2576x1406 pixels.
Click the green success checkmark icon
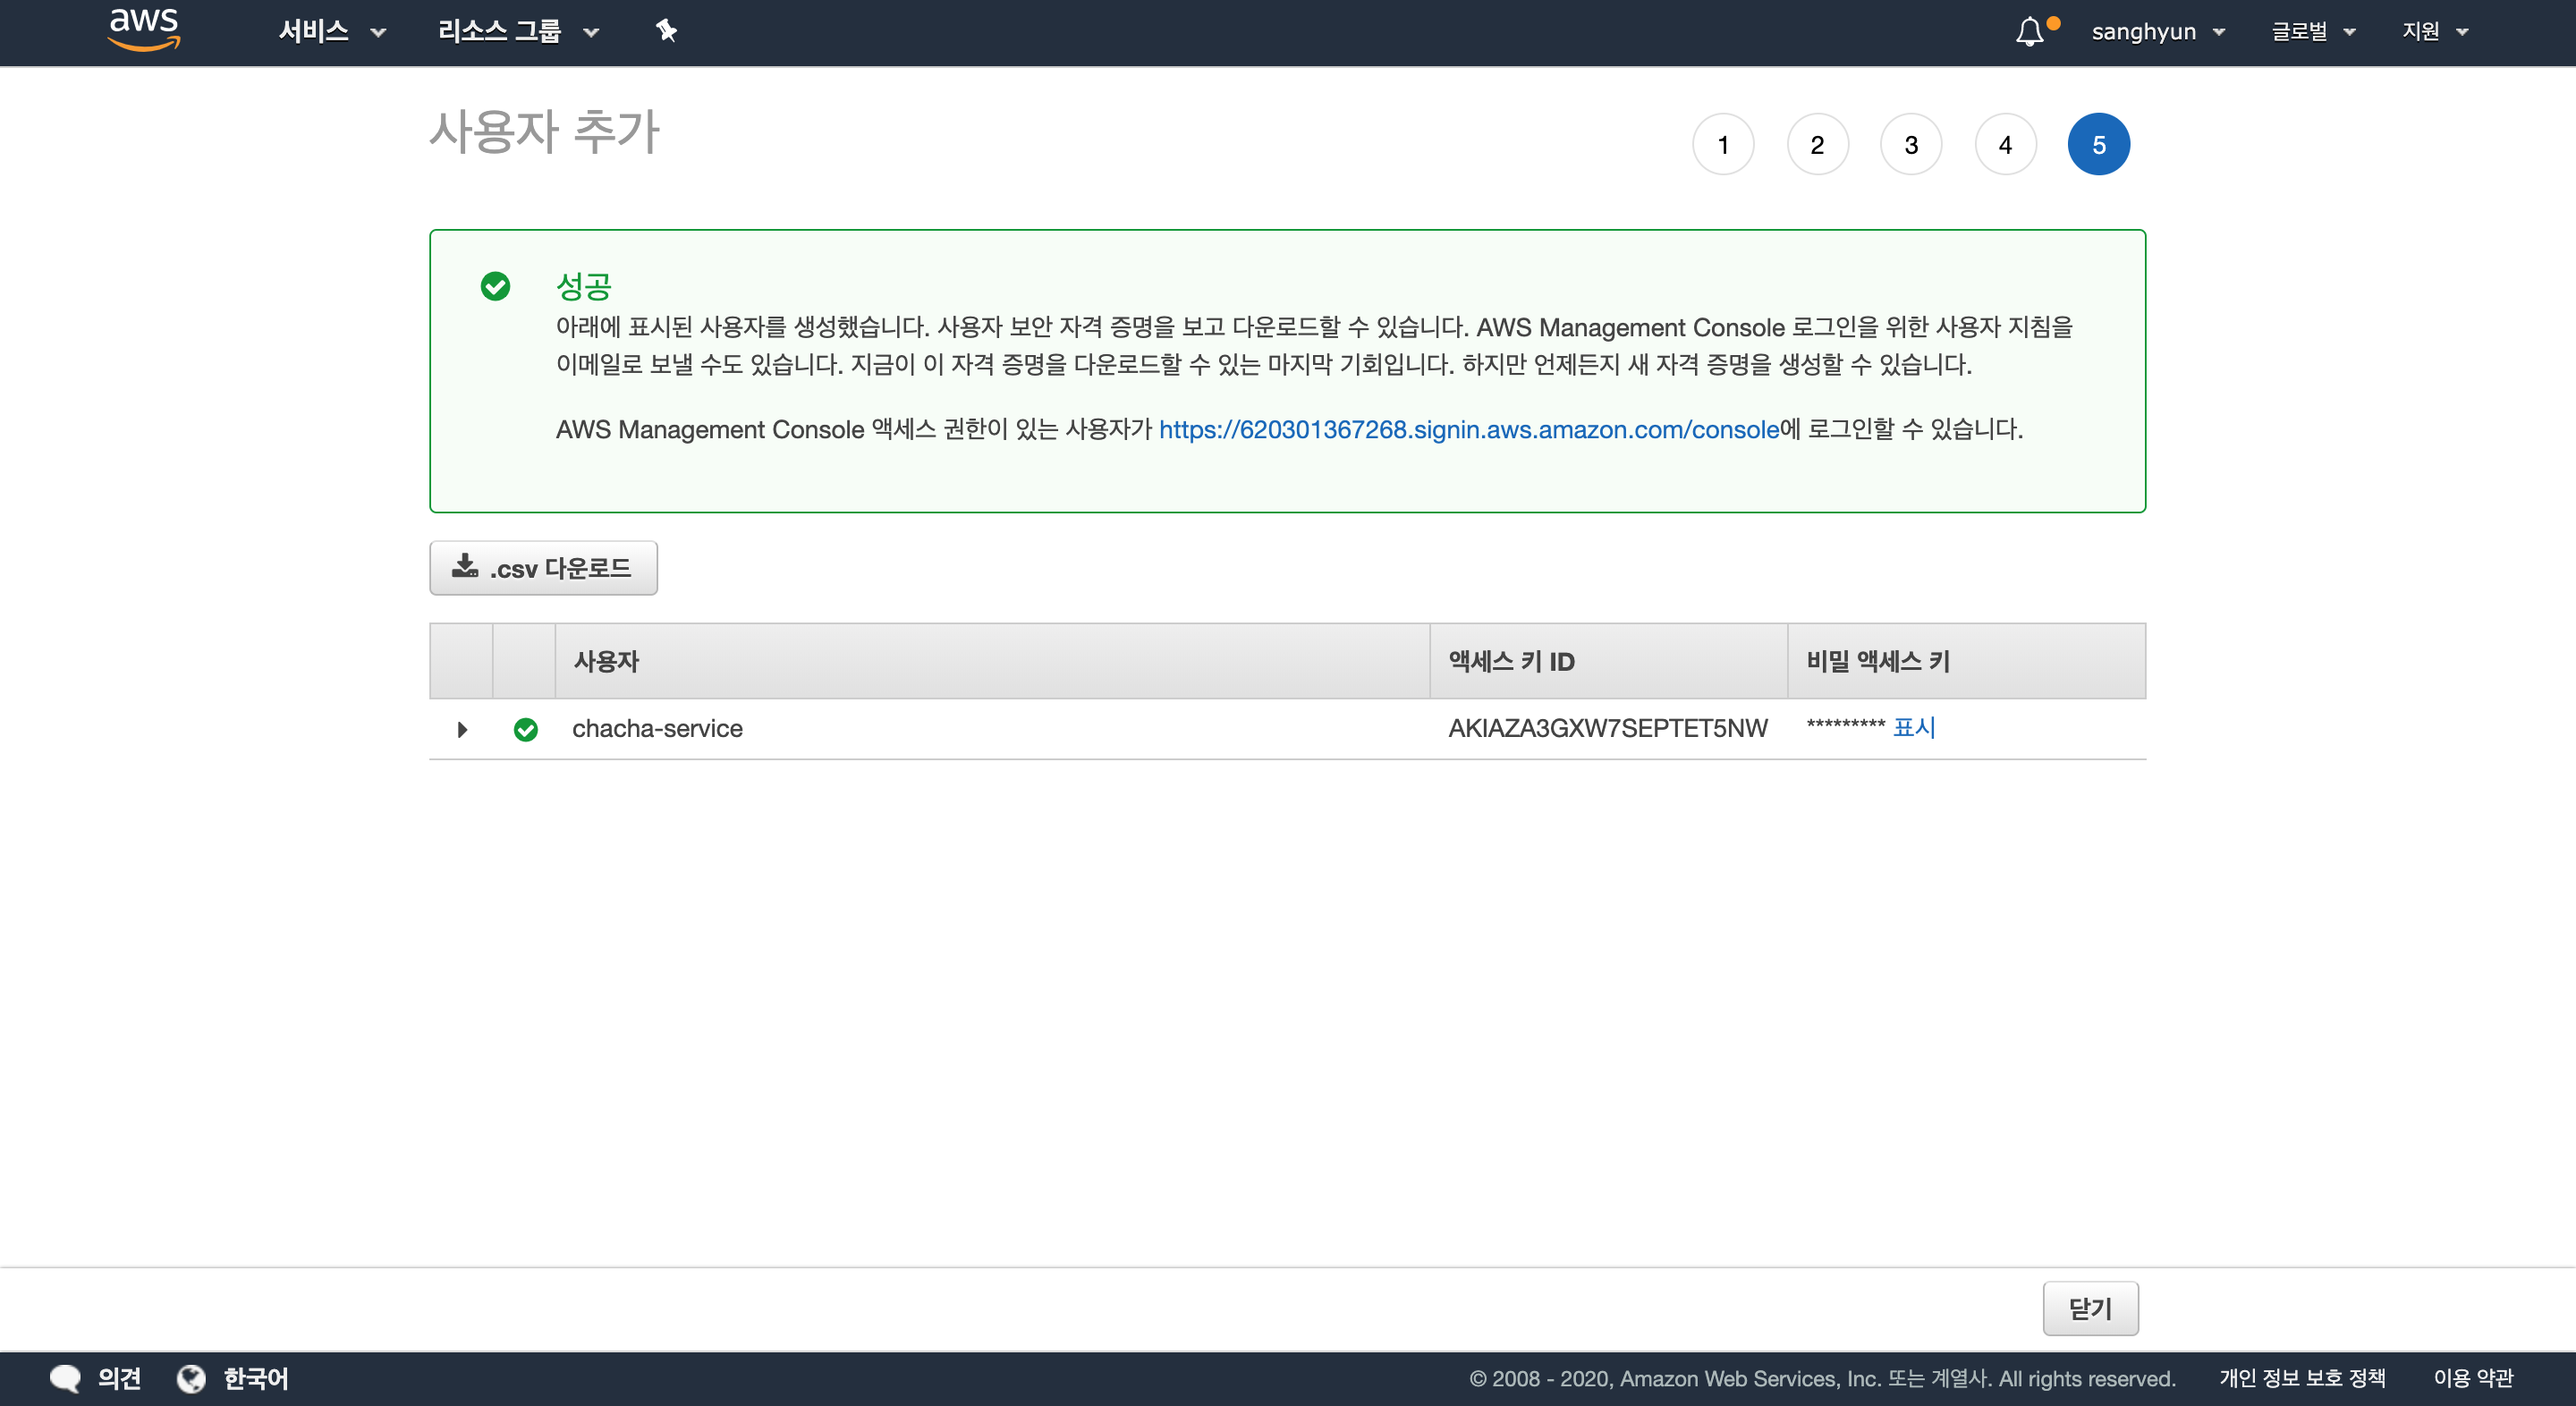pos(495,286)
